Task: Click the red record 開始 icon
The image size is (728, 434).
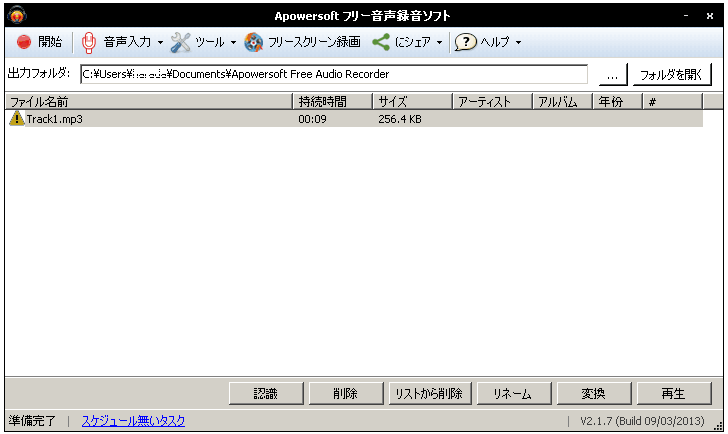Action: tap(24, 42)
